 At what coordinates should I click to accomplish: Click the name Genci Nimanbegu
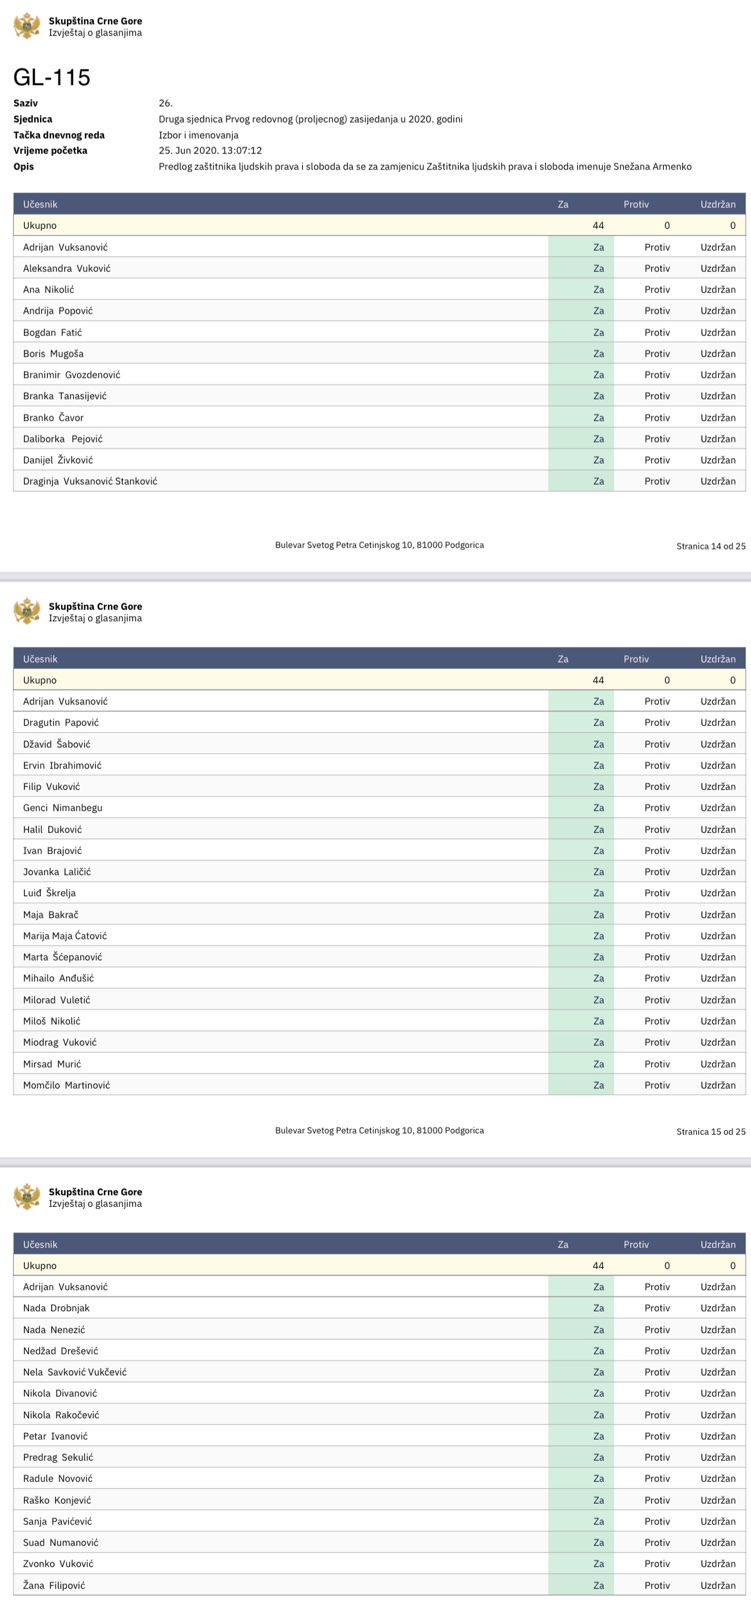63,807
